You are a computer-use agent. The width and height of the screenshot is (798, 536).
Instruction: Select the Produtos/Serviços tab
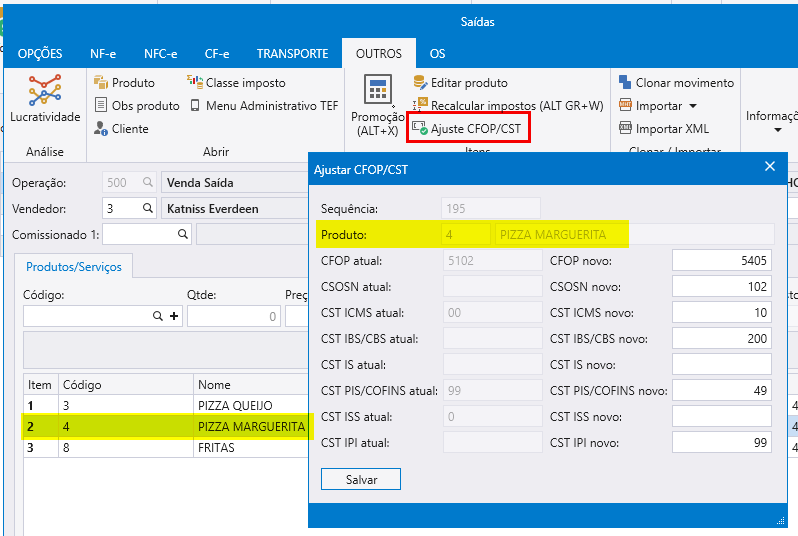(74, 267)
